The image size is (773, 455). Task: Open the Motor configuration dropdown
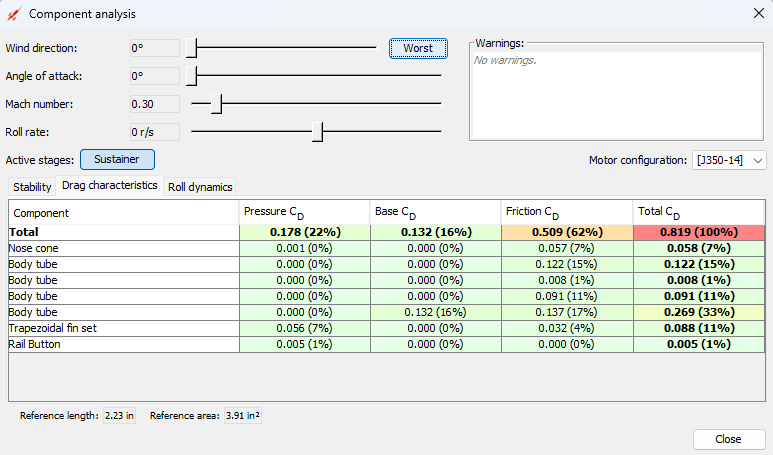point(729,160)
